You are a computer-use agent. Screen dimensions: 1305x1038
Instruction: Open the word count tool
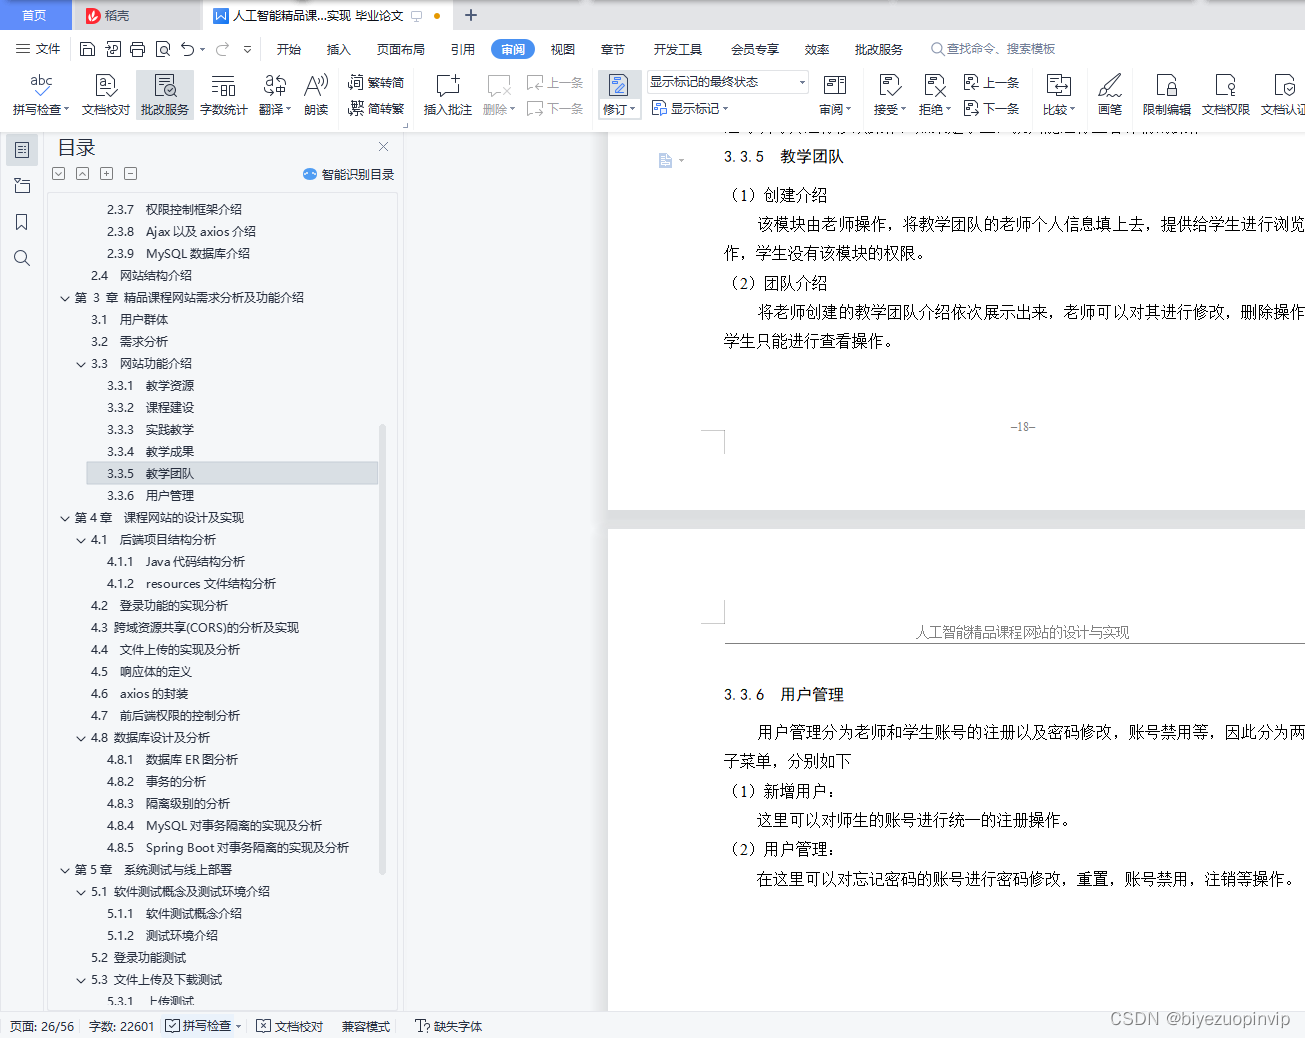(x=223, y=95)
